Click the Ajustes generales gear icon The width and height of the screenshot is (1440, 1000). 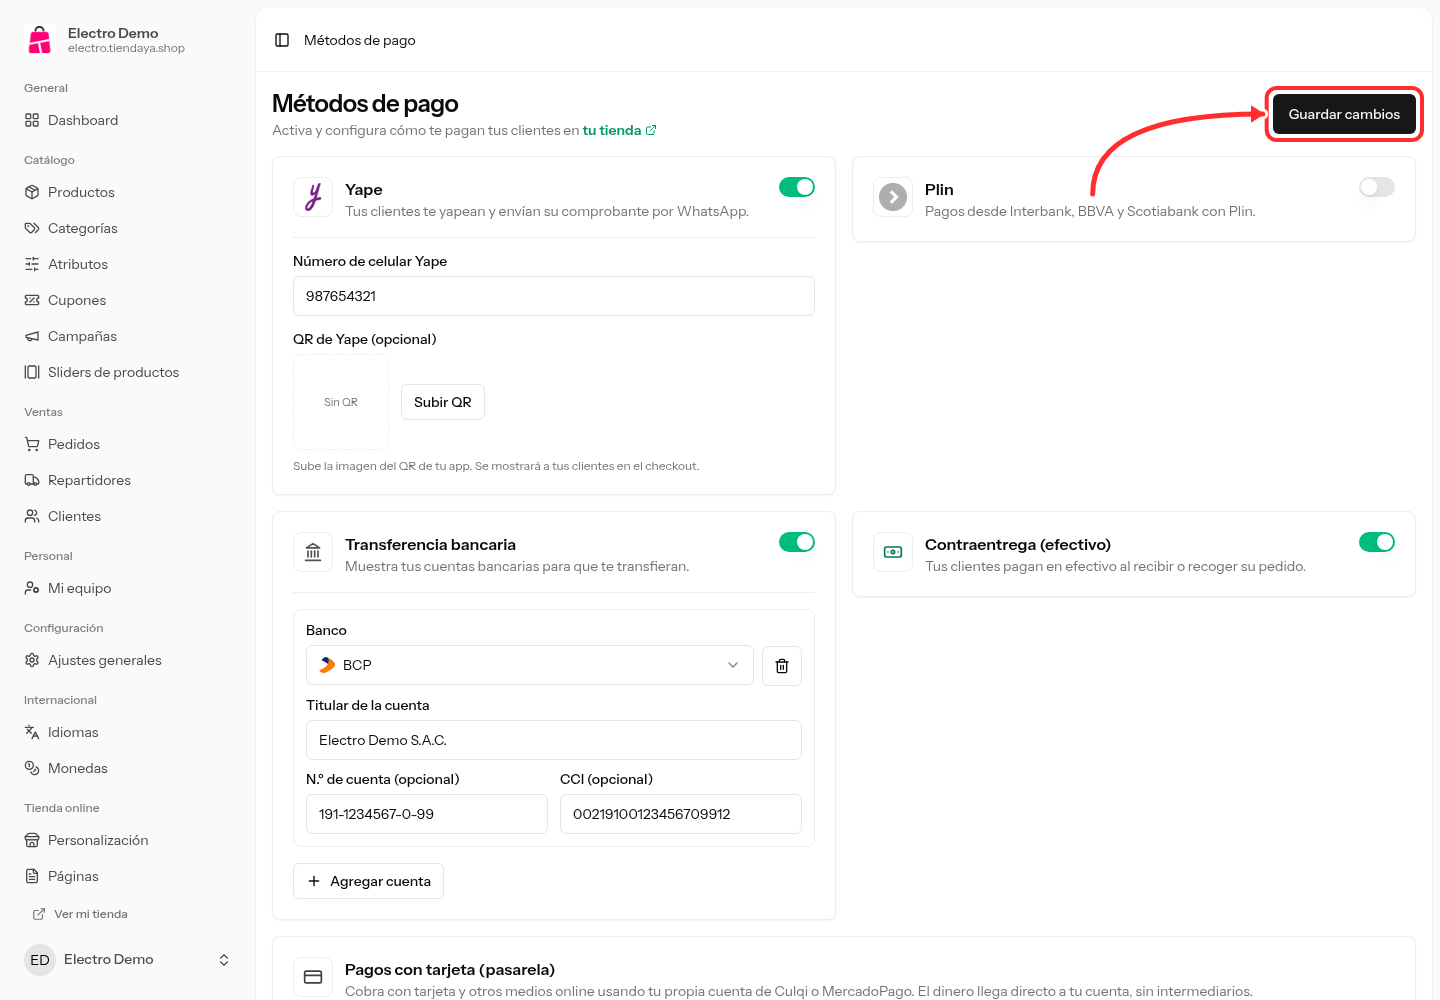[x=32, y=660]
